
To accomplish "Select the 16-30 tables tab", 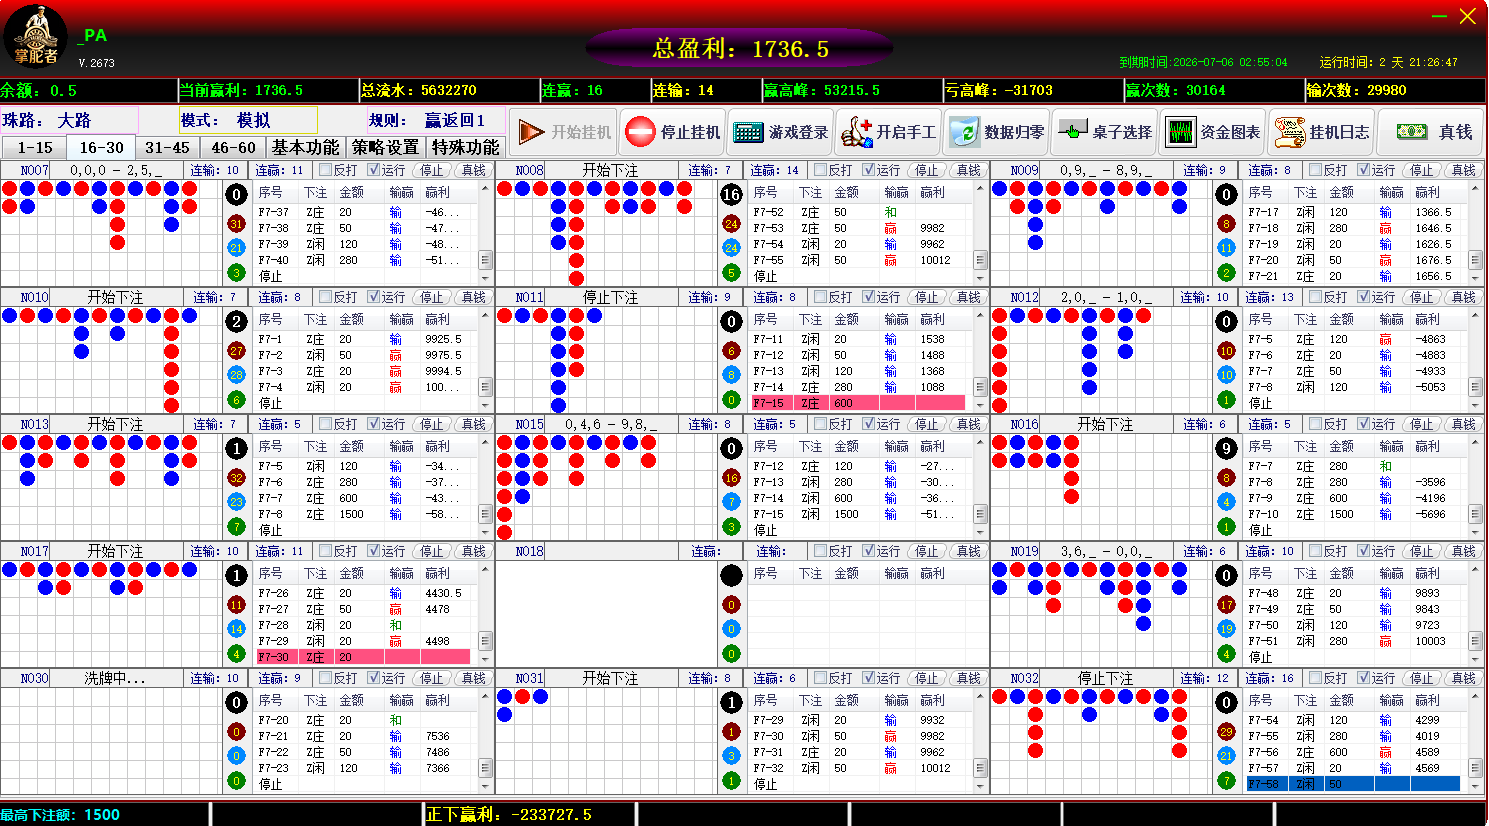I will coord(101,147).
